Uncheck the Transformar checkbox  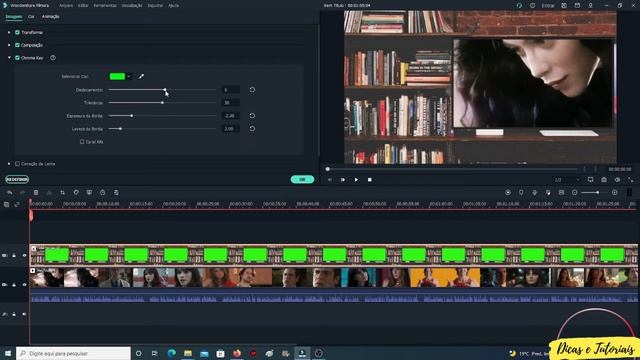pyautogui.click(x=17, y=32)
